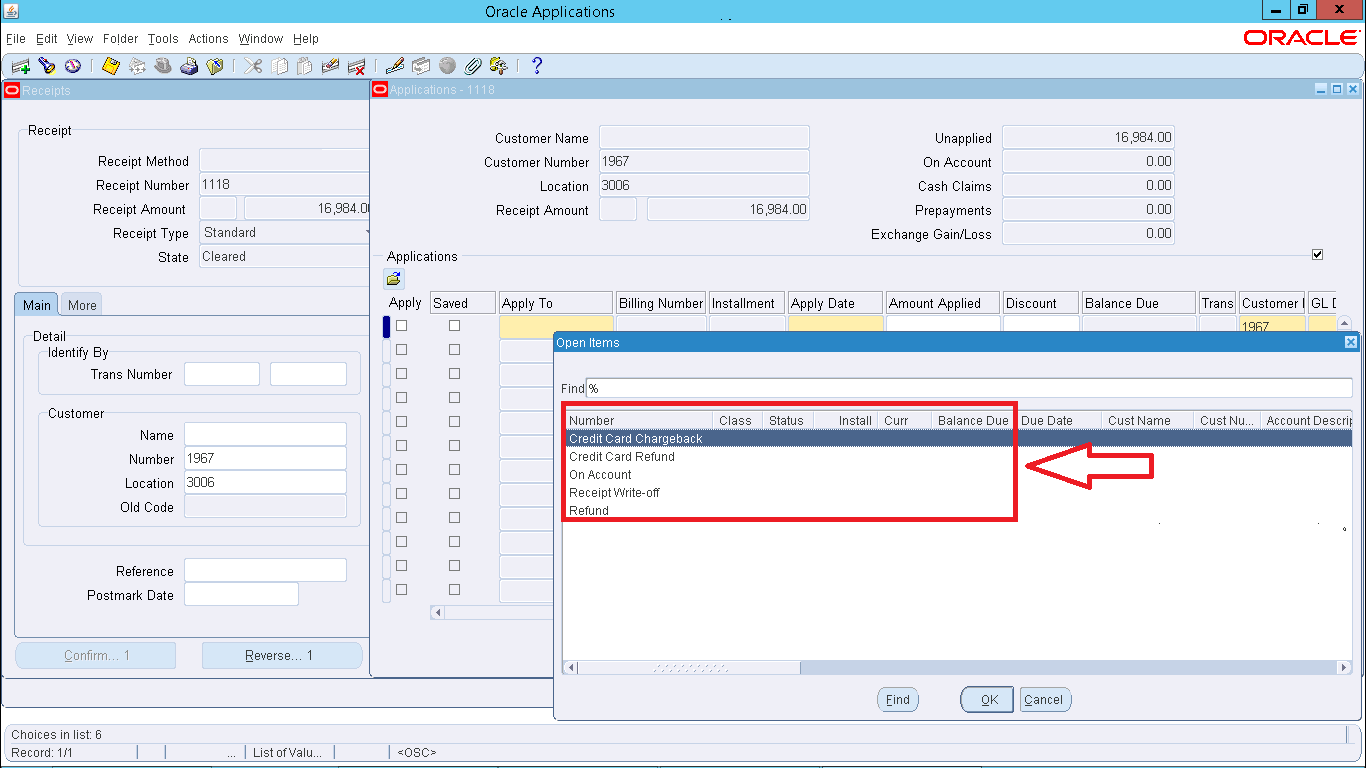1366x770 pixels.
Task: Toggle the checked box right of the Applications heading
Action: tap(1318, 255)
